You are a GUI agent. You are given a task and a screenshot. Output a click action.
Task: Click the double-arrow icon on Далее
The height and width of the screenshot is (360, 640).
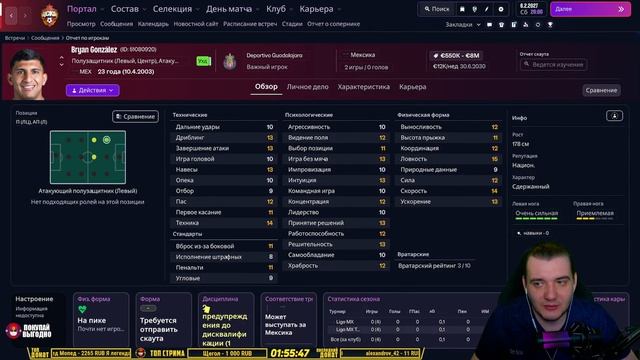click(621, 9)
